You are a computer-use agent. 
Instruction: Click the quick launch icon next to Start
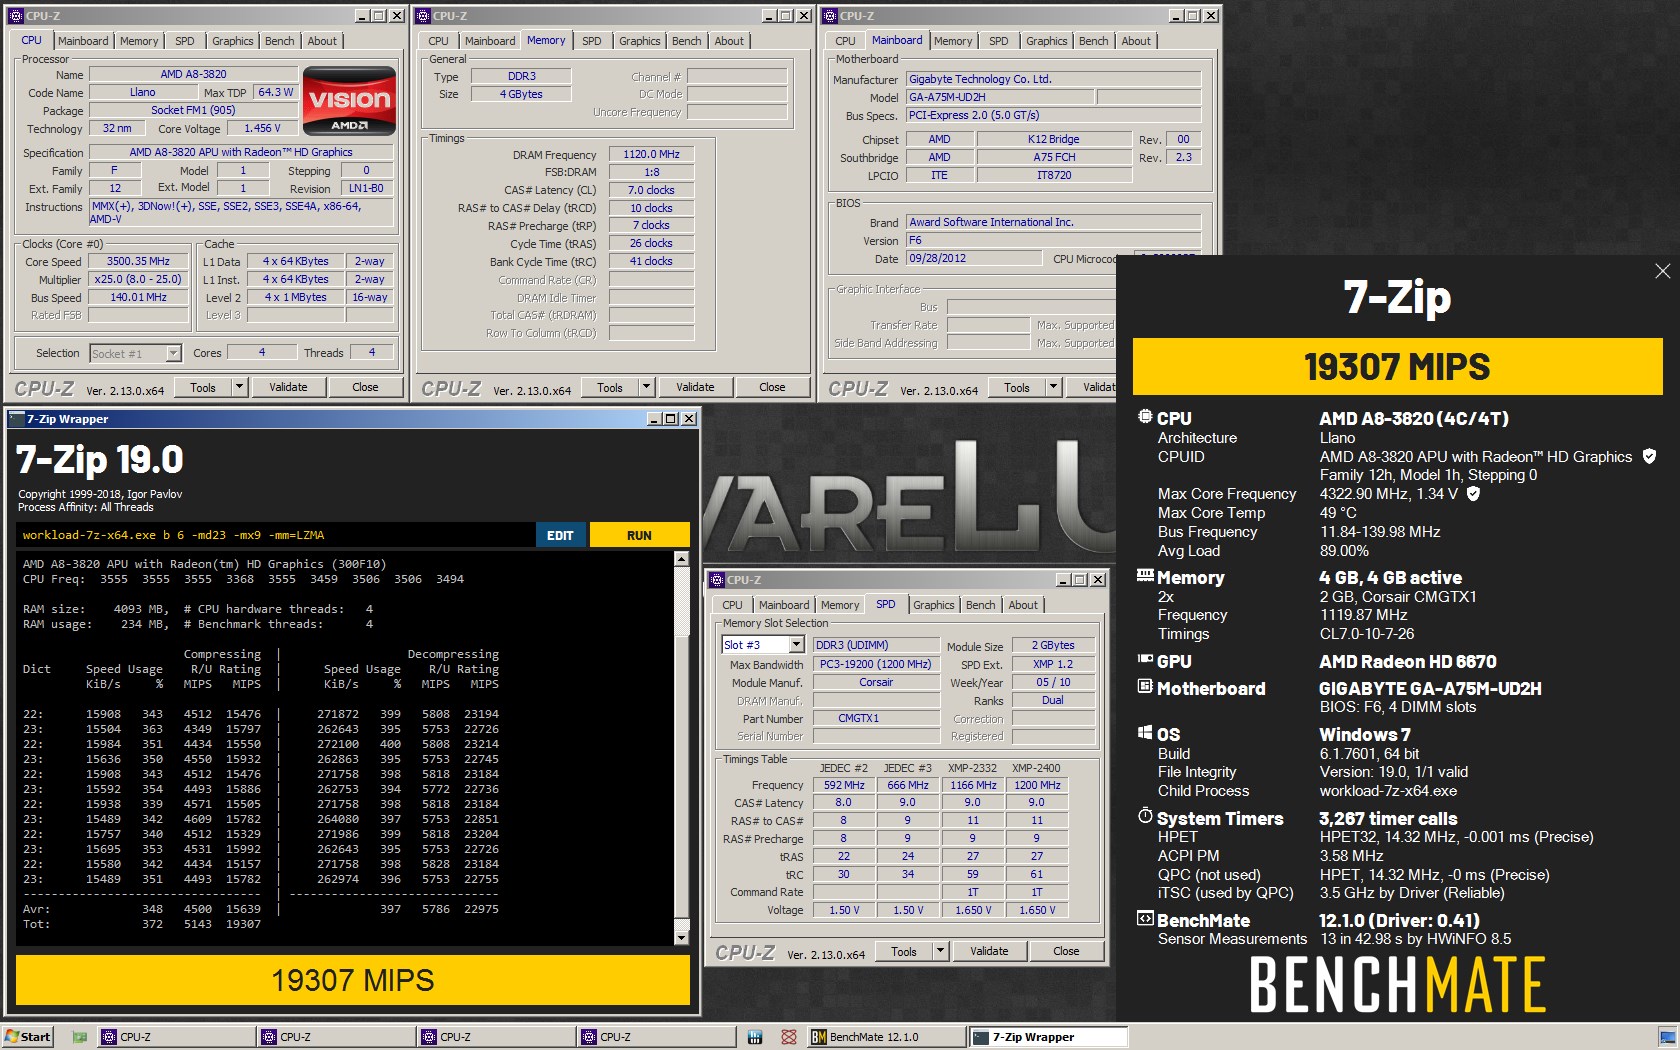coord(79,1037)
